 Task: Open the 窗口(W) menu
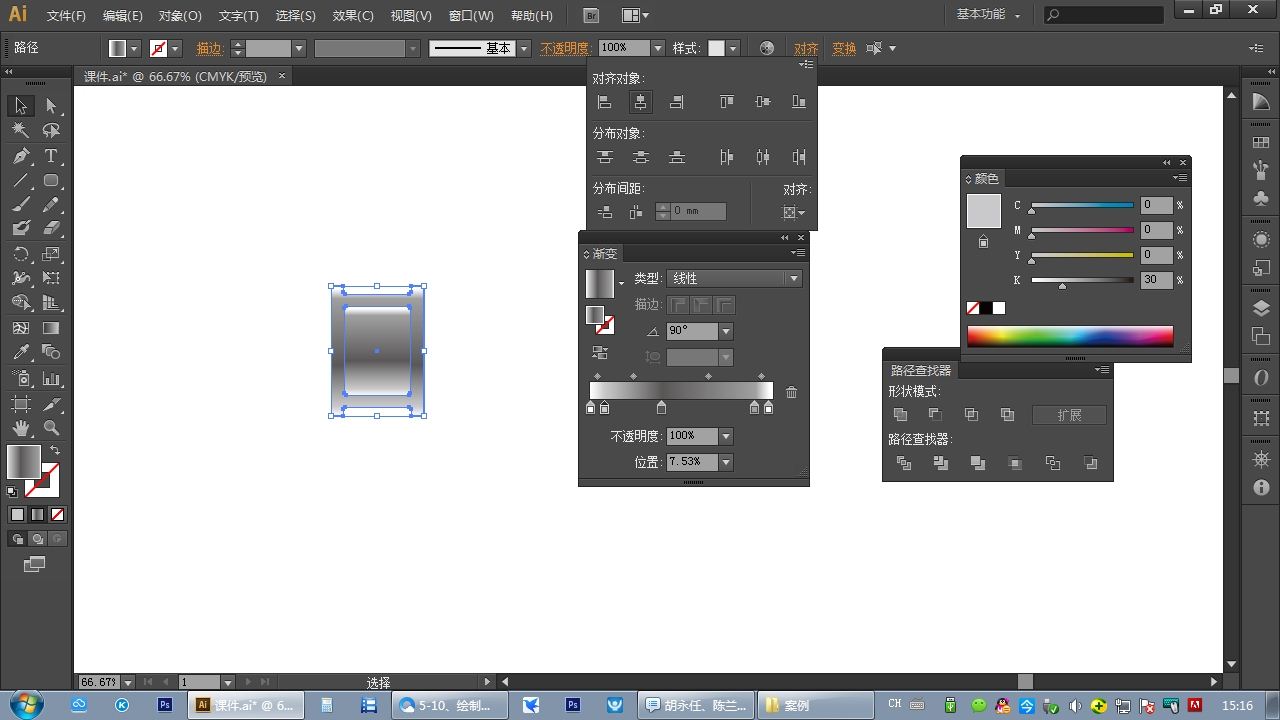coord(471,16)
